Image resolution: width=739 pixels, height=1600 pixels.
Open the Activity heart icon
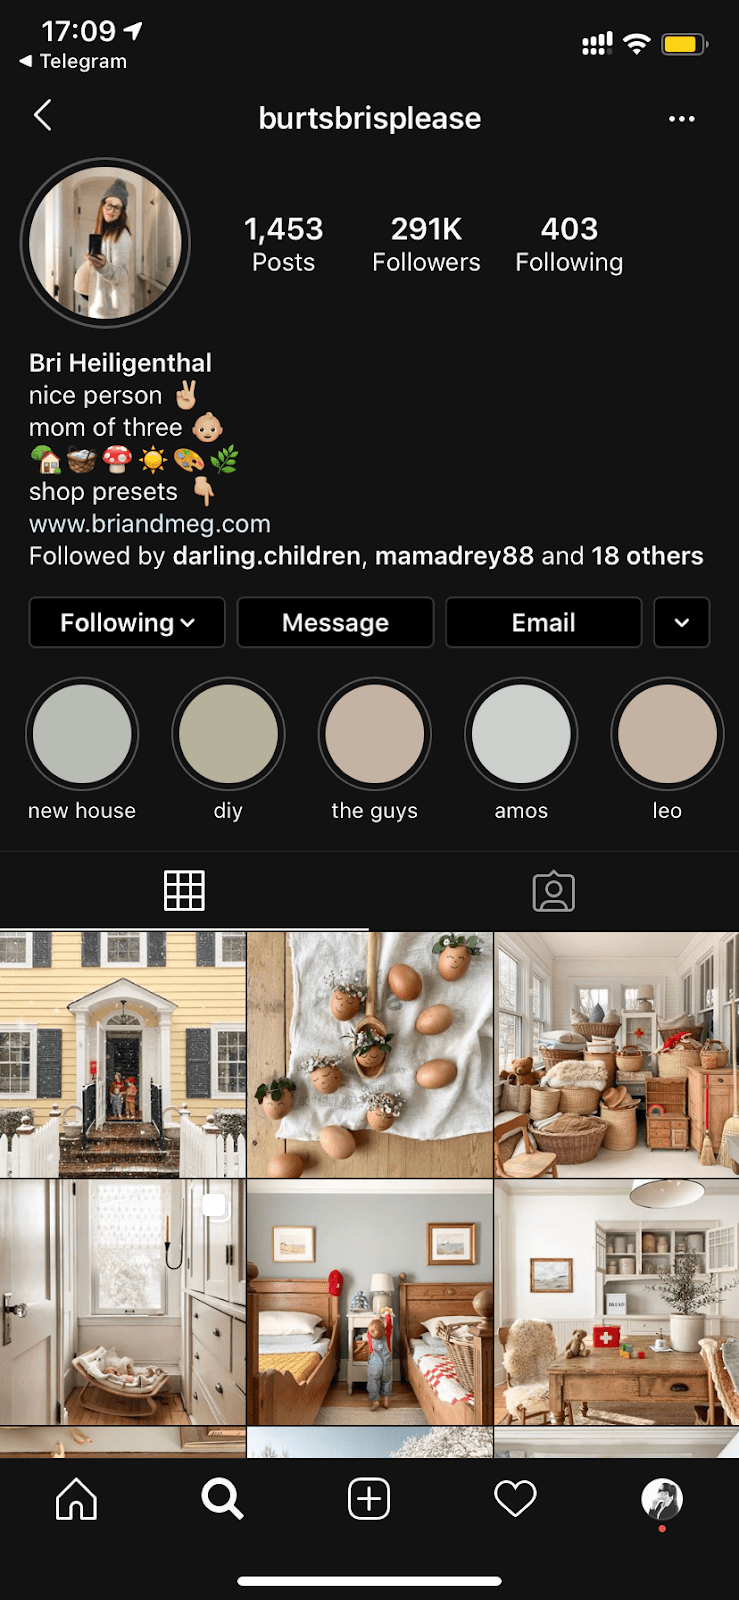pyautogui.click(x=516, y=1499)
